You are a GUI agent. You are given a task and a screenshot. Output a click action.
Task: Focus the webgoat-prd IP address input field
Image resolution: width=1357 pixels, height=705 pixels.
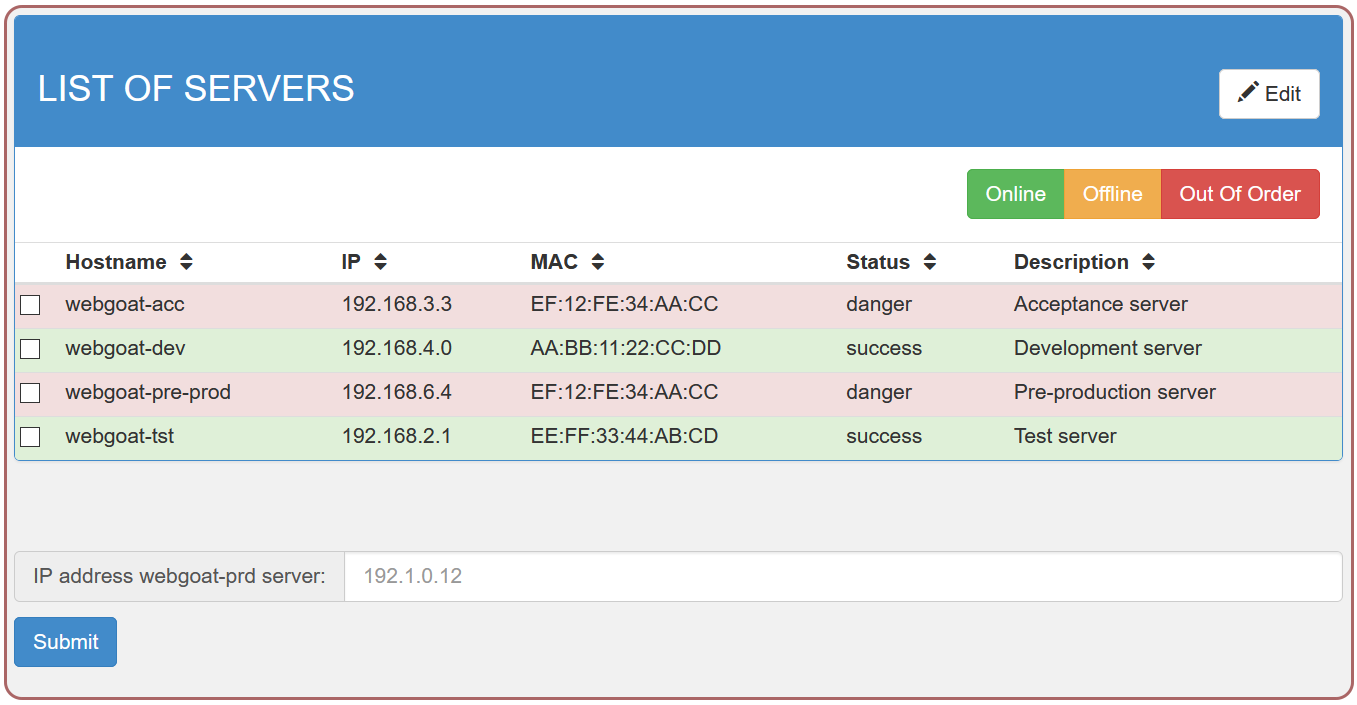click(x=842, y=577)
